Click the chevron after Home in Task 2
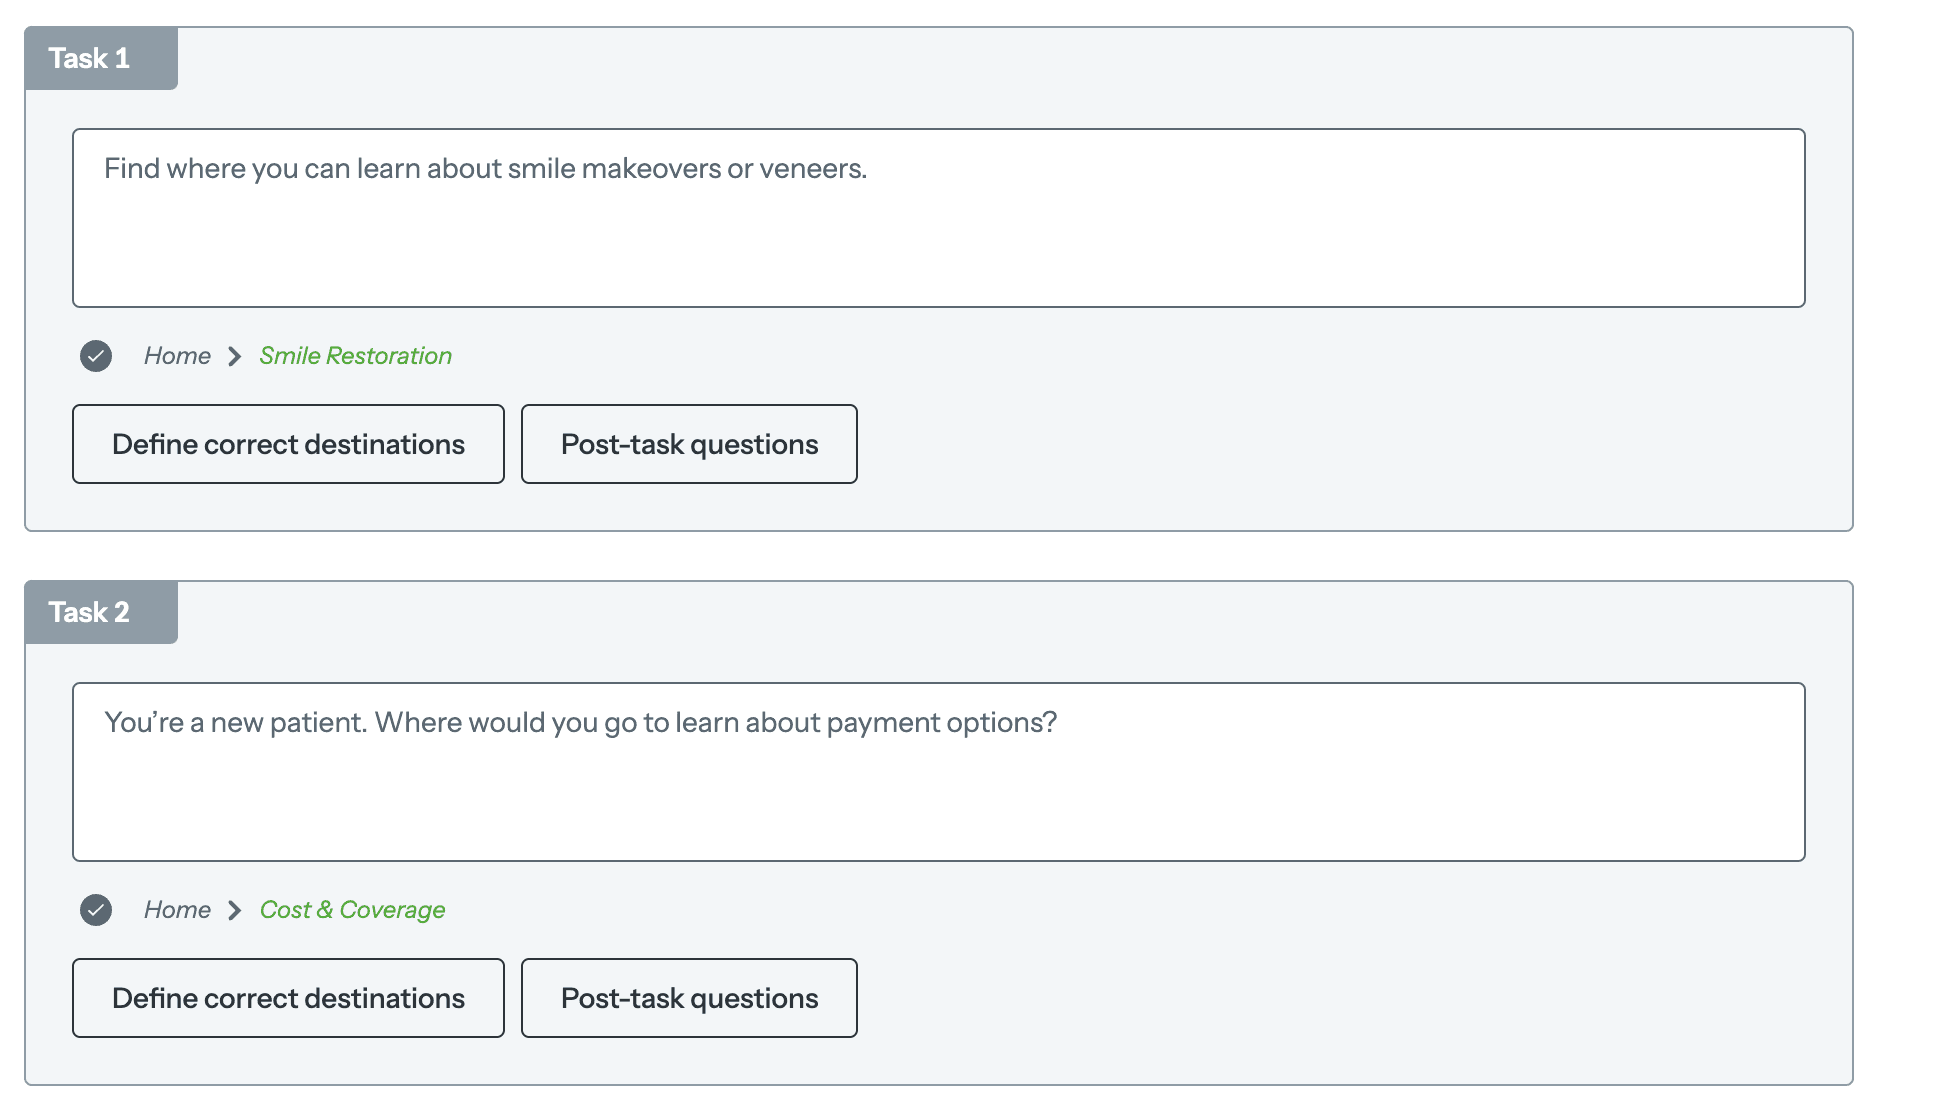 235,910
